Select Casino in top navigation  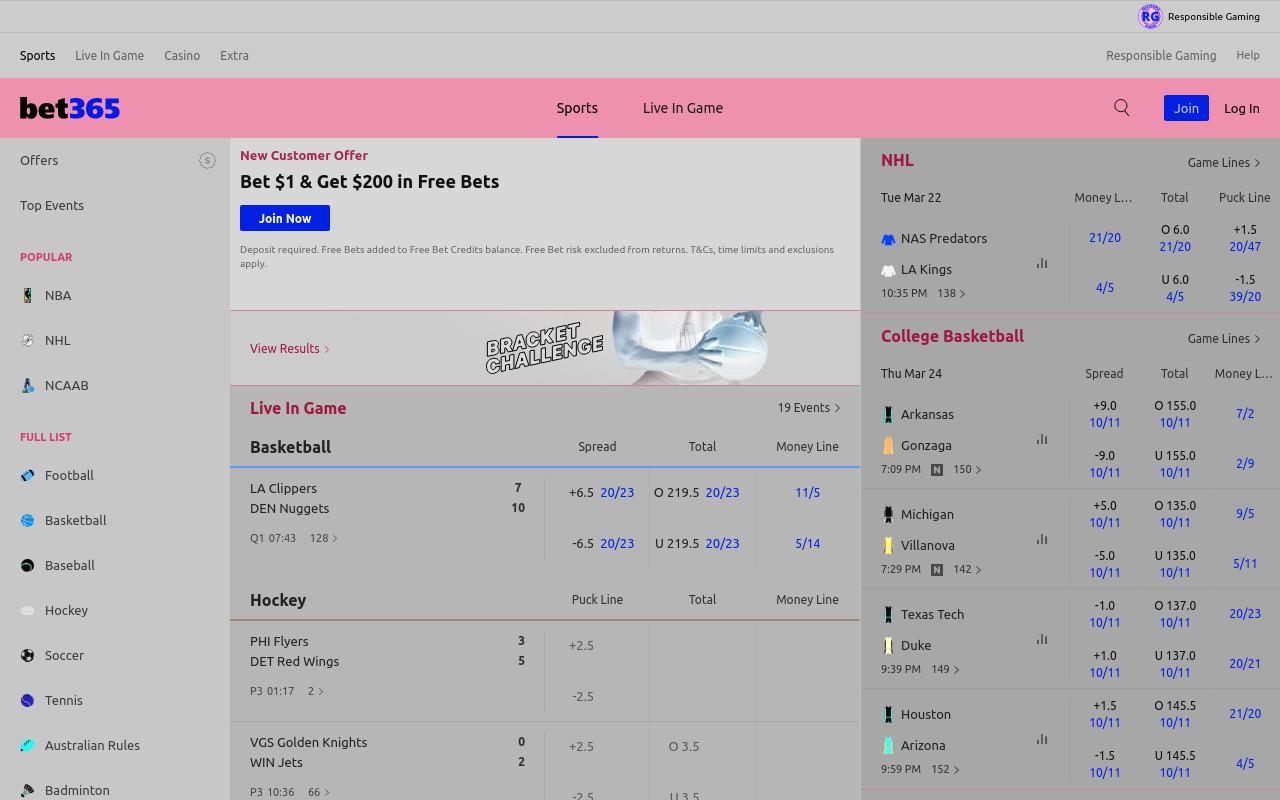click(x=182, y=55)
